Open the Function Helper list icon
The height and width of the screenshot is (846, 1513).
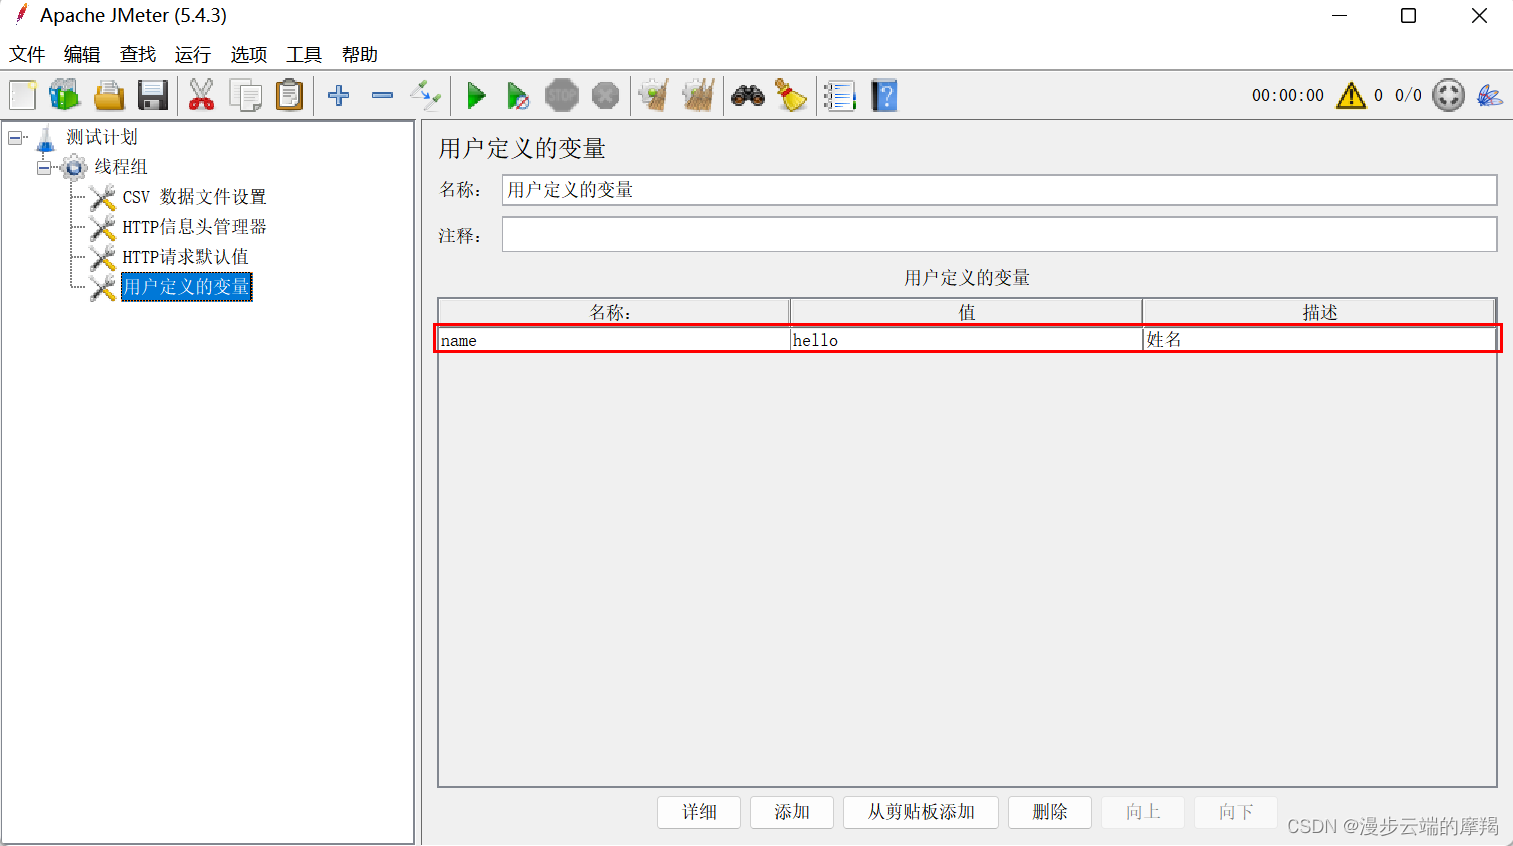(x=840, y=96)
